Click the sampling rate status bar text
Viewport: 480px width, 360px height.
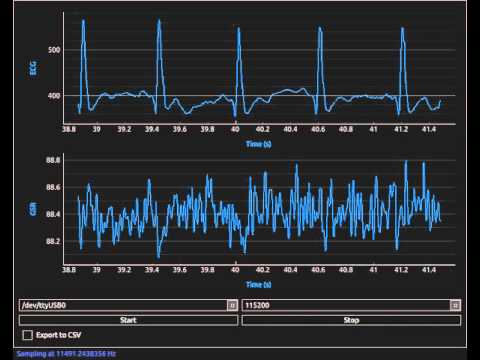(x=66, y=354)
